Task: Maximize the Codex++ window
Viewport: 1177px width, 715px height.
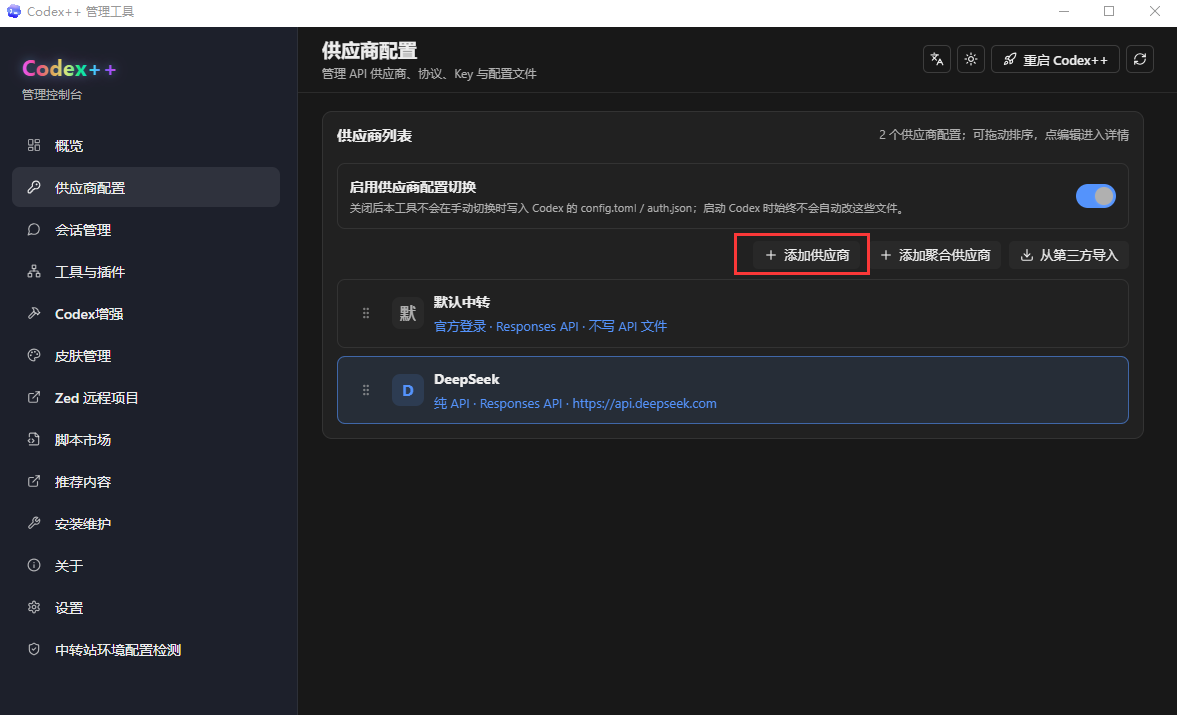Action: pos(1109,11)
